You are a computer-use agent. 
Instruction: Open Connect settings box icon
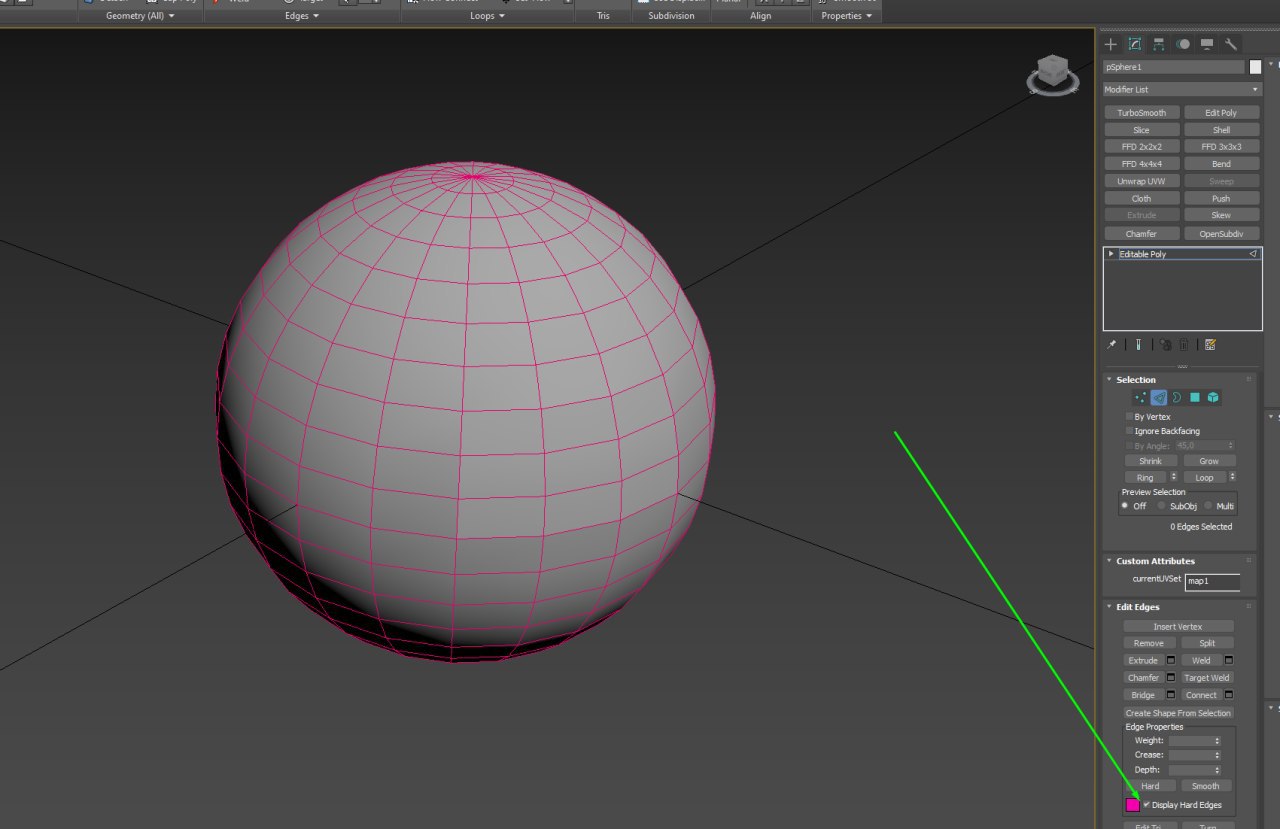[x=1229, y=694]
